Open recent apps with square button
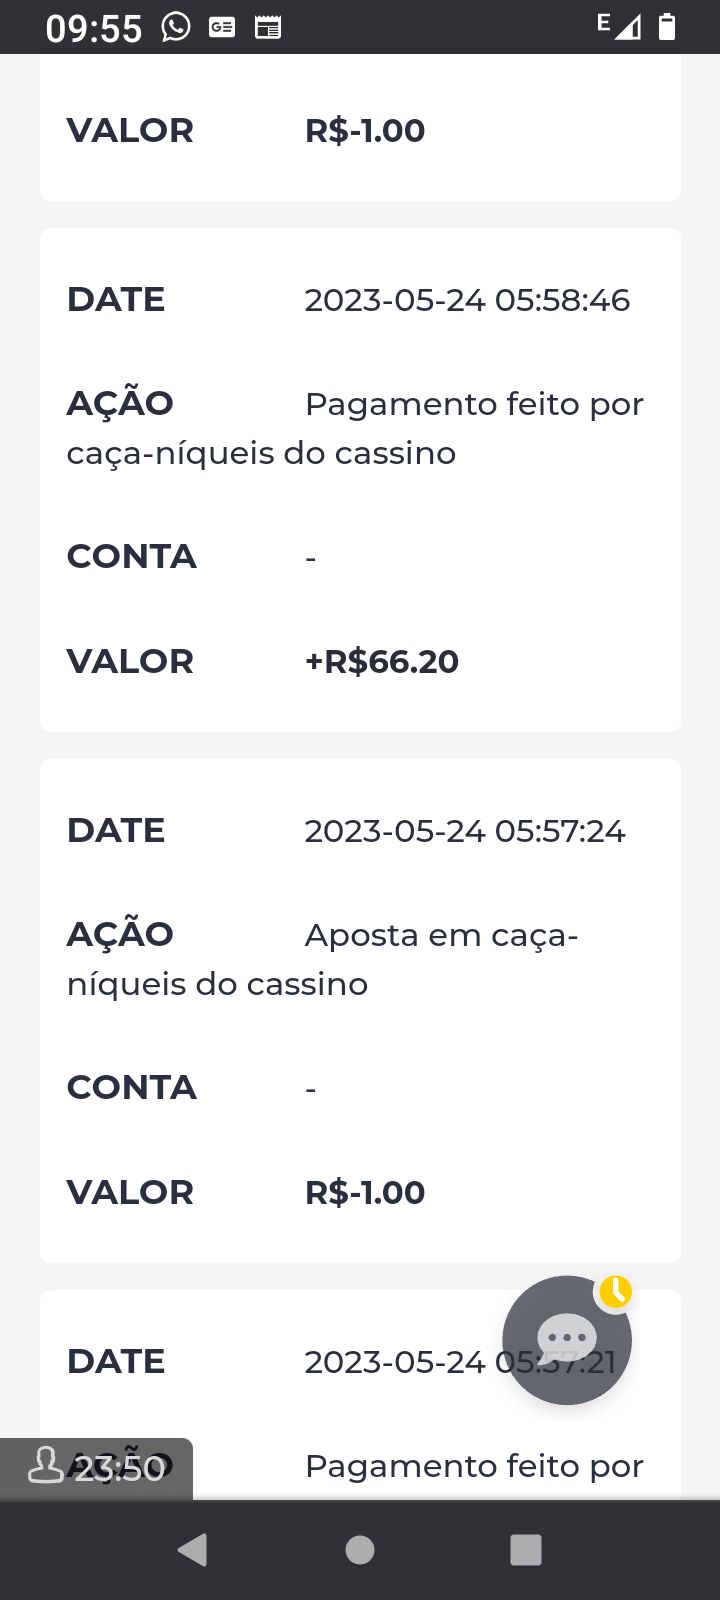The width and height of the screenshot is (720, 1600). (x=525, y=1549)
